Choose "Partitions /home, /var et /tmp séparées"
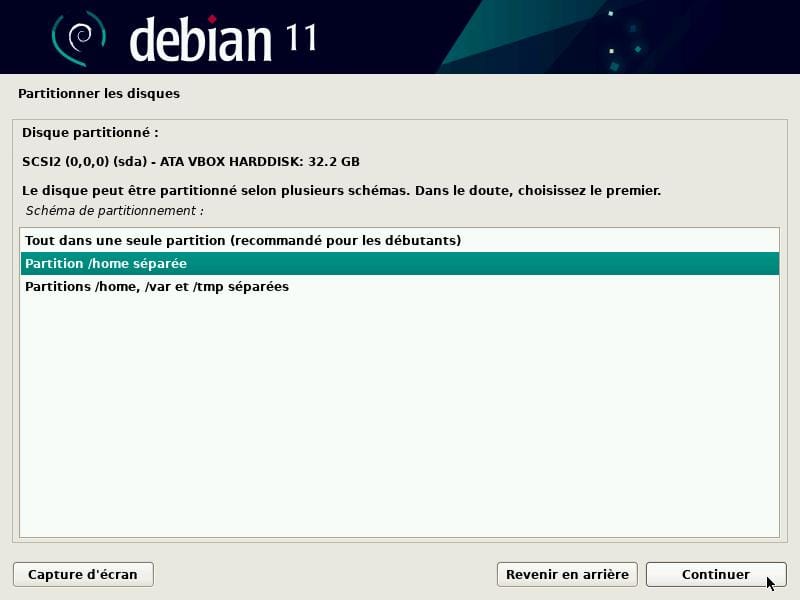 tap(157, 287)
